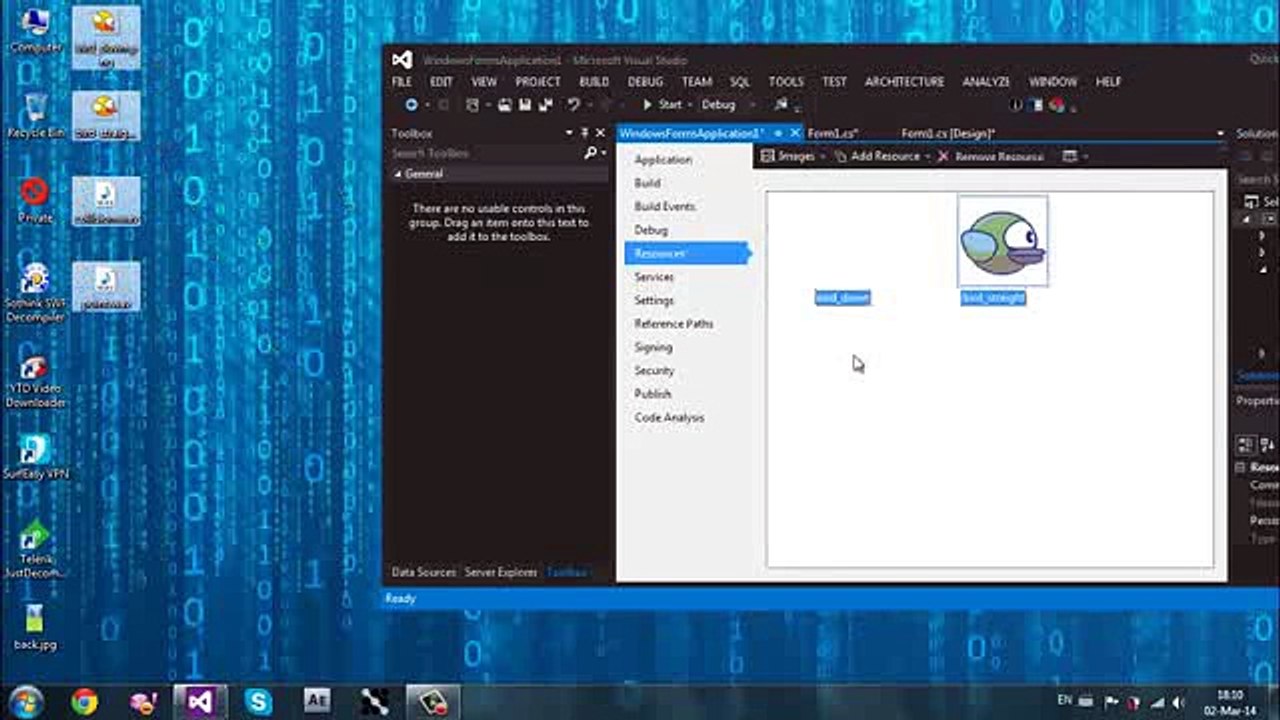Click the Navigate Backward toolbar button
Image resolution: width=1280 pixels, height=720 pixels.
[x=411, y=104]
